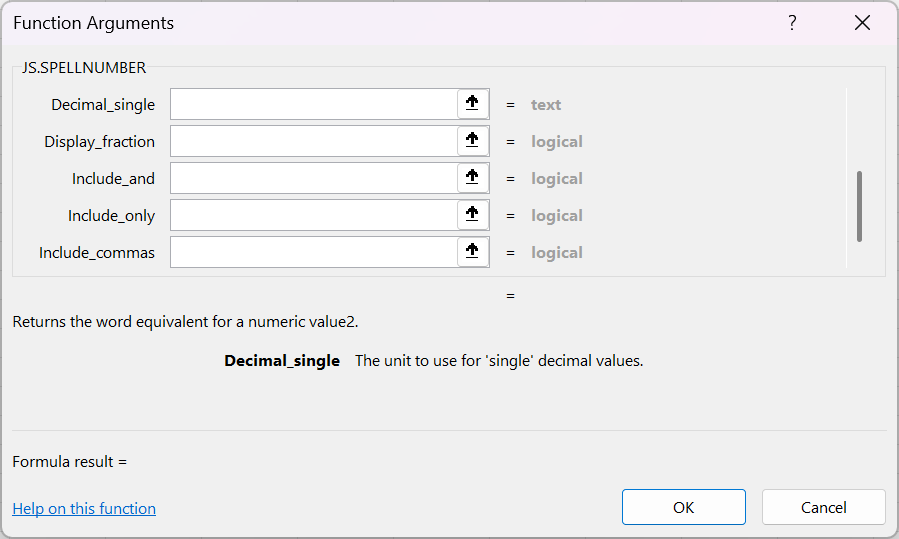The height and width of the screenshot is (539, 899).
Task: Focus the Display_fraction argument box
Action: click(314, 141)
